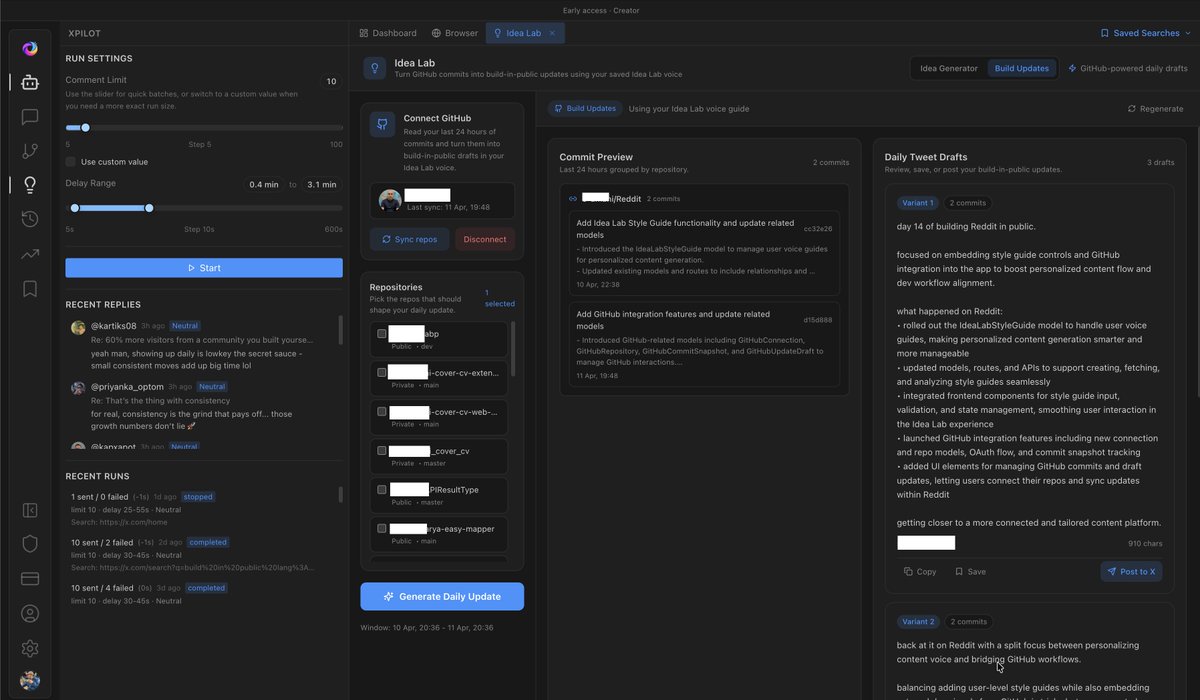This screenshot has width=1200, height=700.
Task: Check the repository ending in 'arya-easy-mapper'
Action: (382, 528)
